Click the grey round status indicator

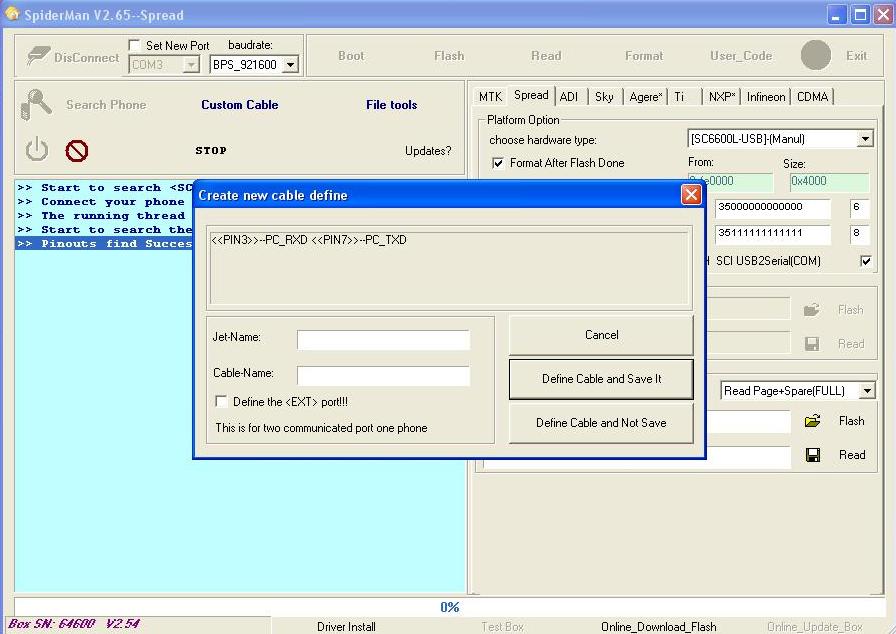(x=815, y=55)
